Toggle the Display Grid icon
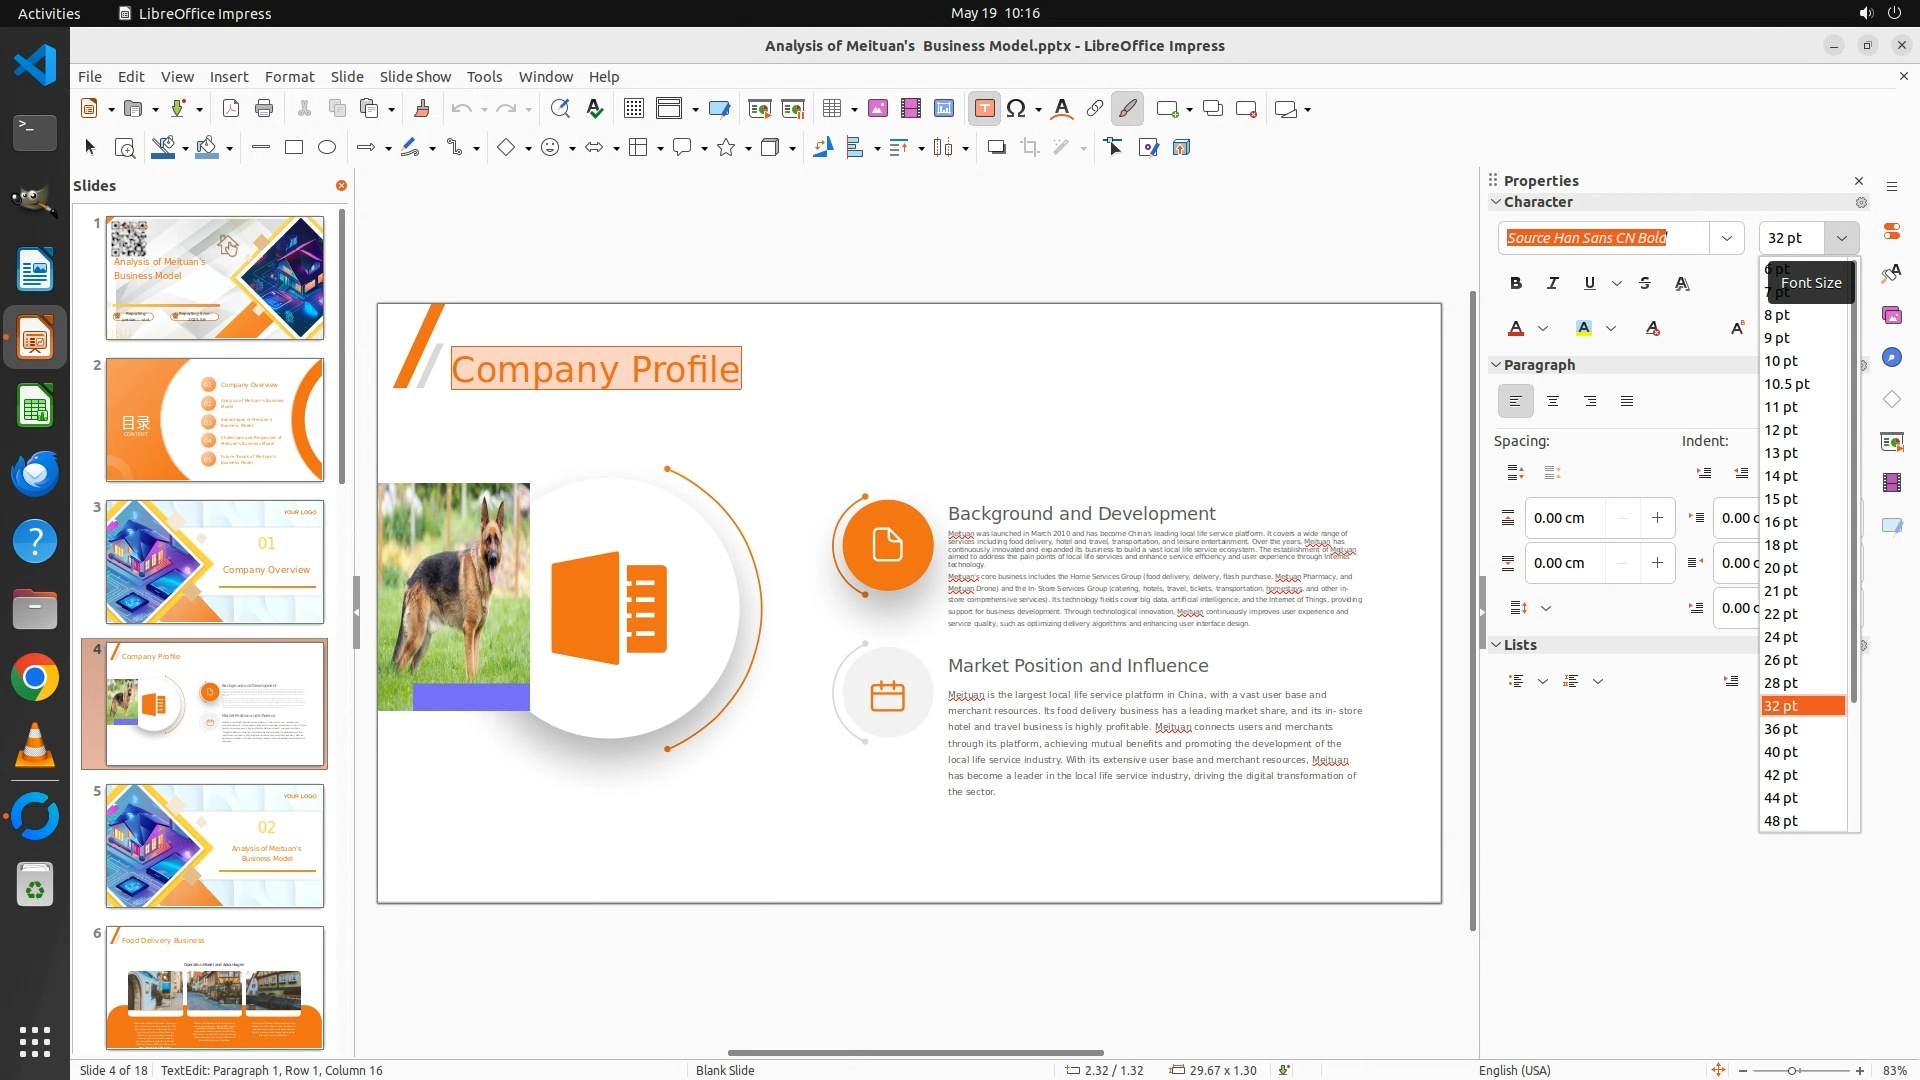 coord(633,109)
